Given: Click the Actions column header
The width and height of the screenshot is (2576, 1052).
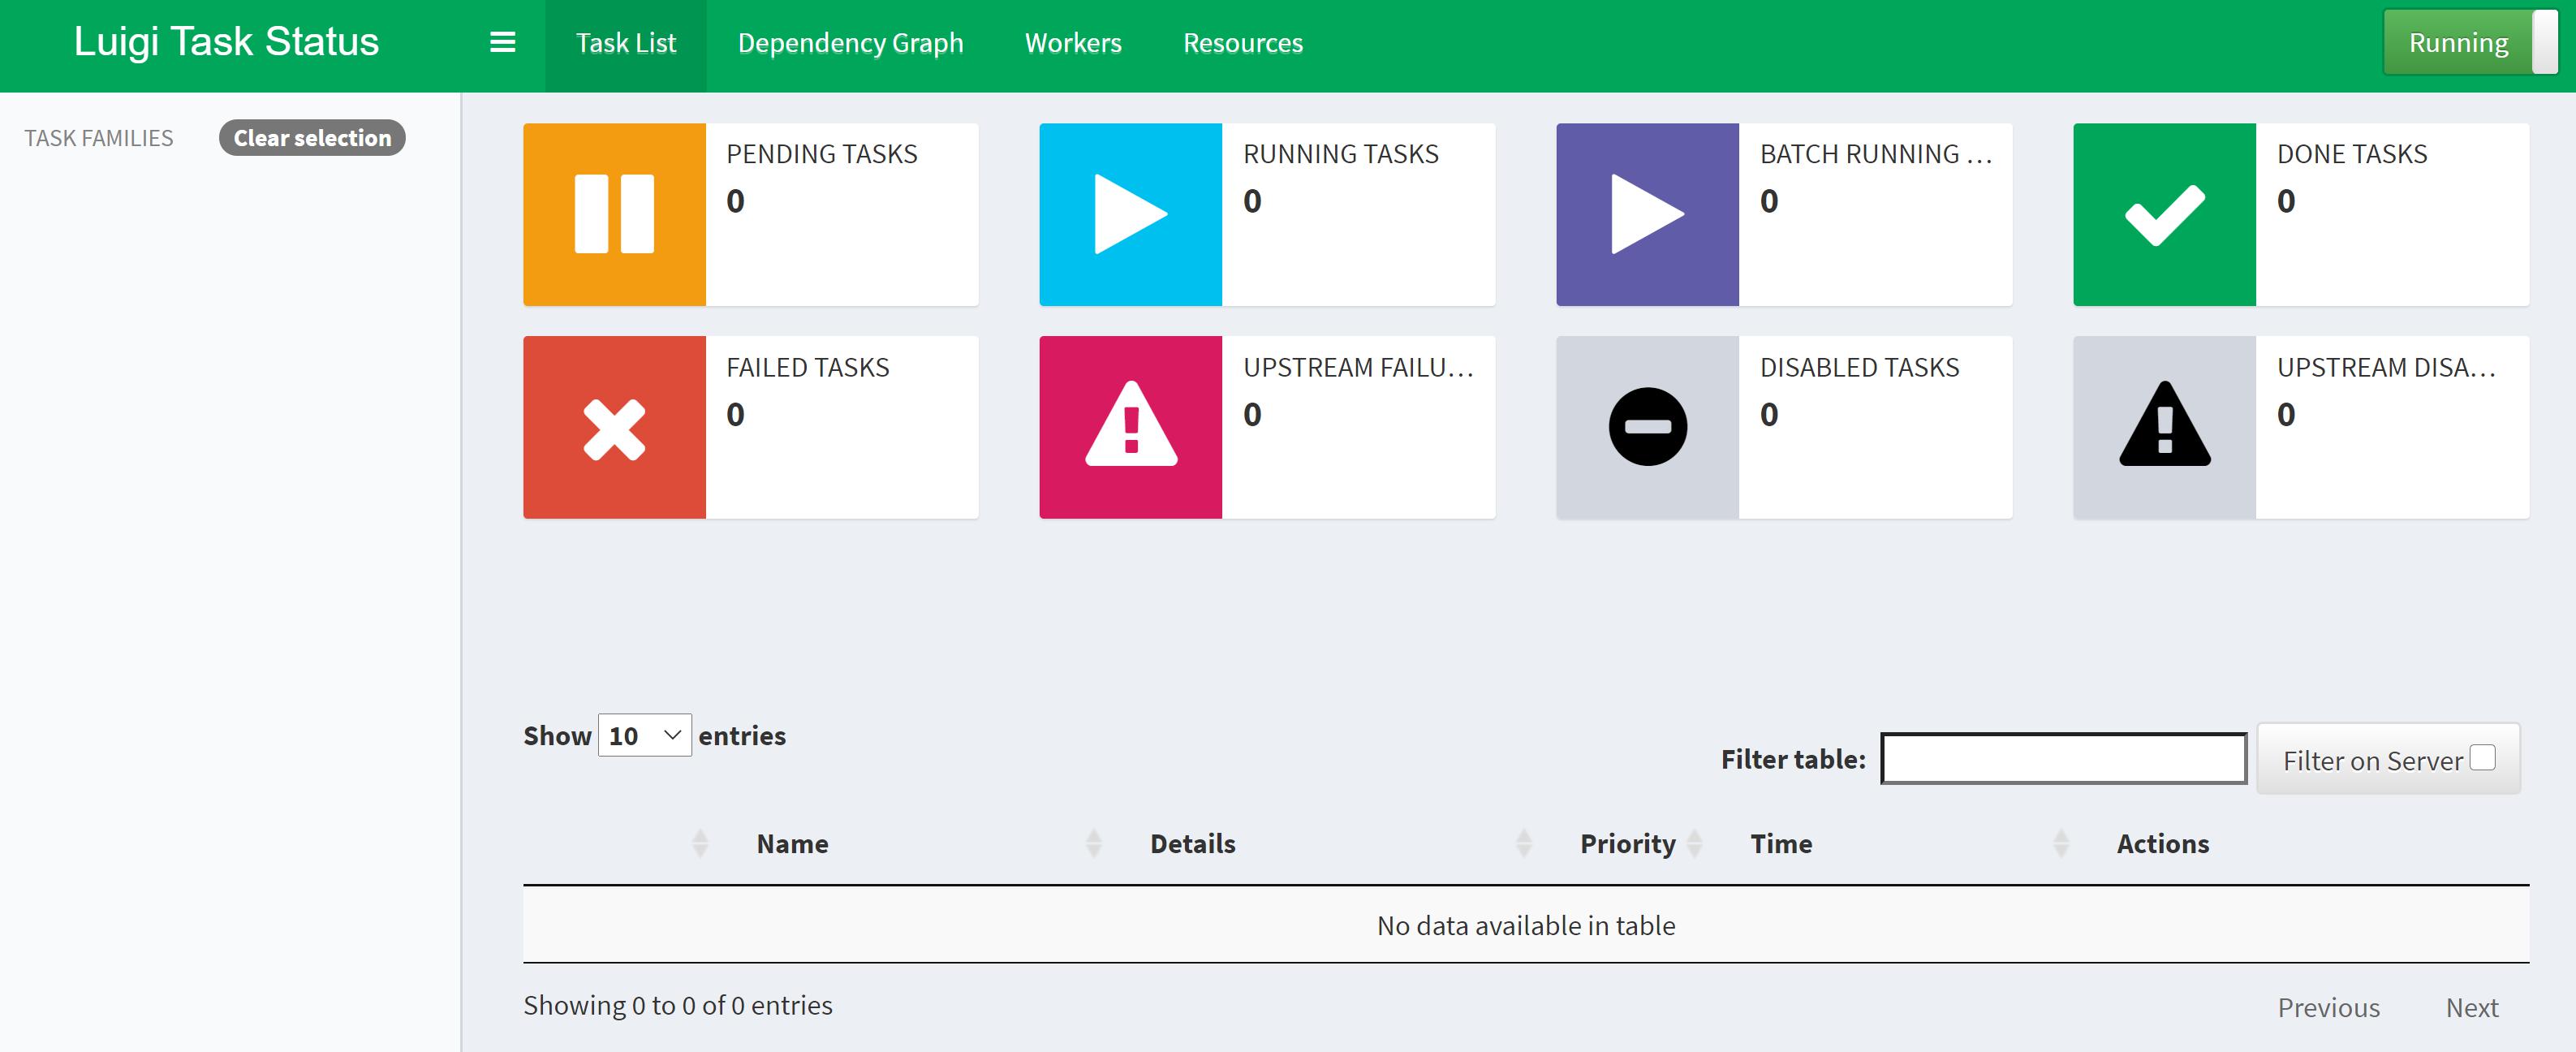Looking at the screenshot, I should (2162, 844).
